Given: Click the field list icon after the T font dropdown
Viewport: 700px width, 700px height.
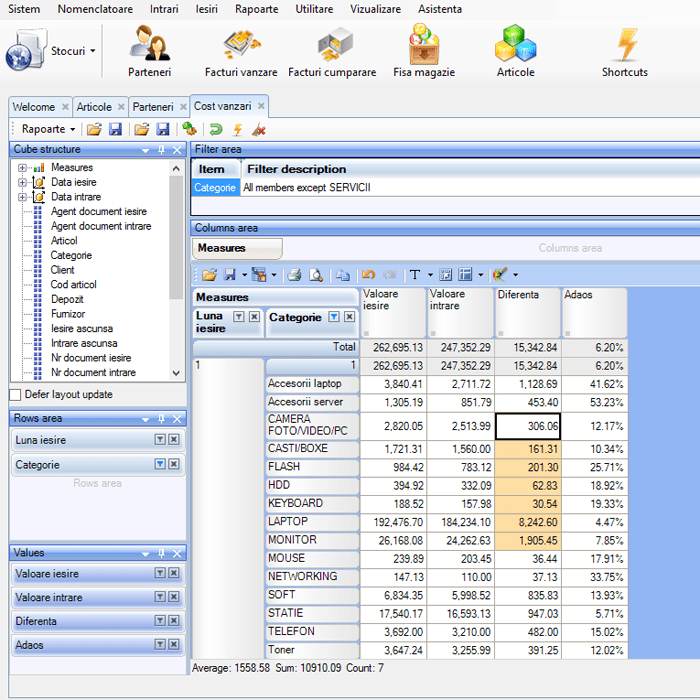Looking at the screenshot, I should 446,275.
